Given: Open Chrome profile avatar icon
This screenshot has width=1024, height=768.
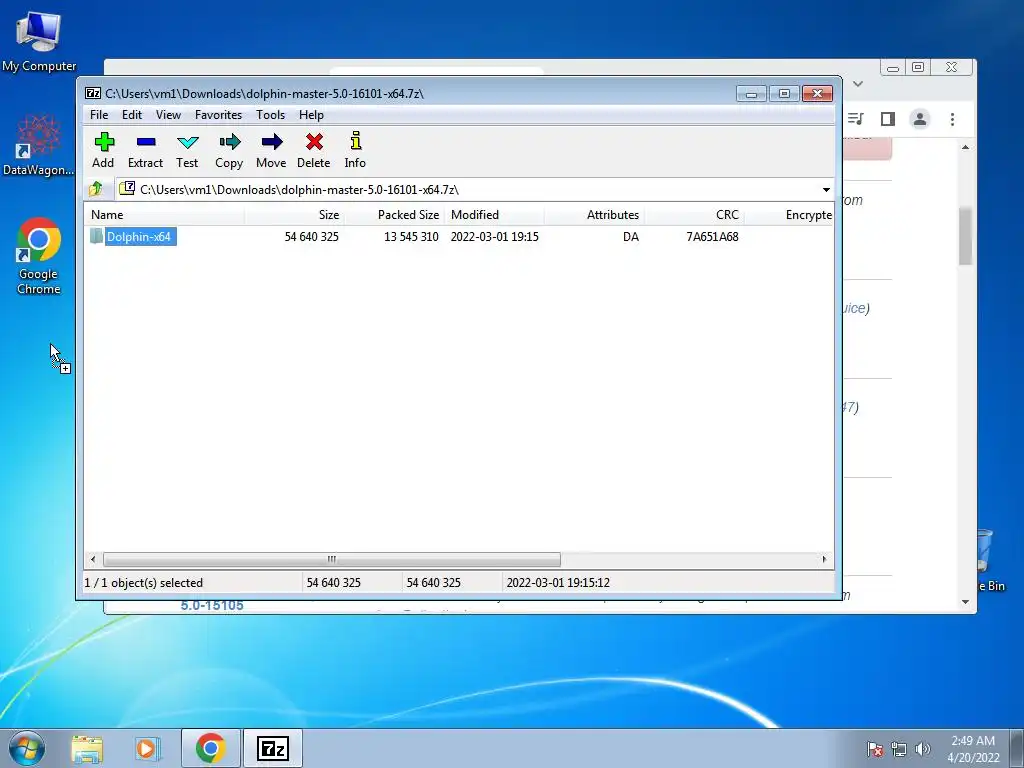Looking at the screenshot, I should (x=920, y=119).
